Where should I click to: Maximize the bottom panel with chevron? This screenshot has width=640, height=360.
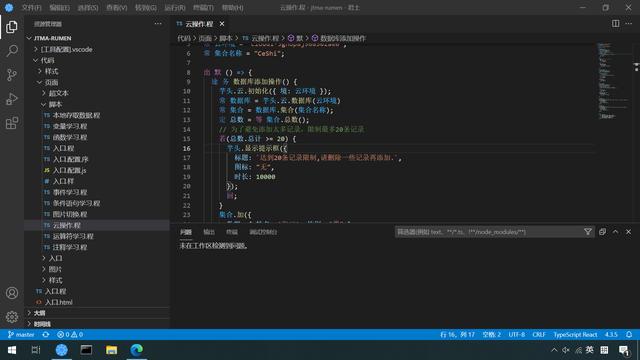coord(616,232)
